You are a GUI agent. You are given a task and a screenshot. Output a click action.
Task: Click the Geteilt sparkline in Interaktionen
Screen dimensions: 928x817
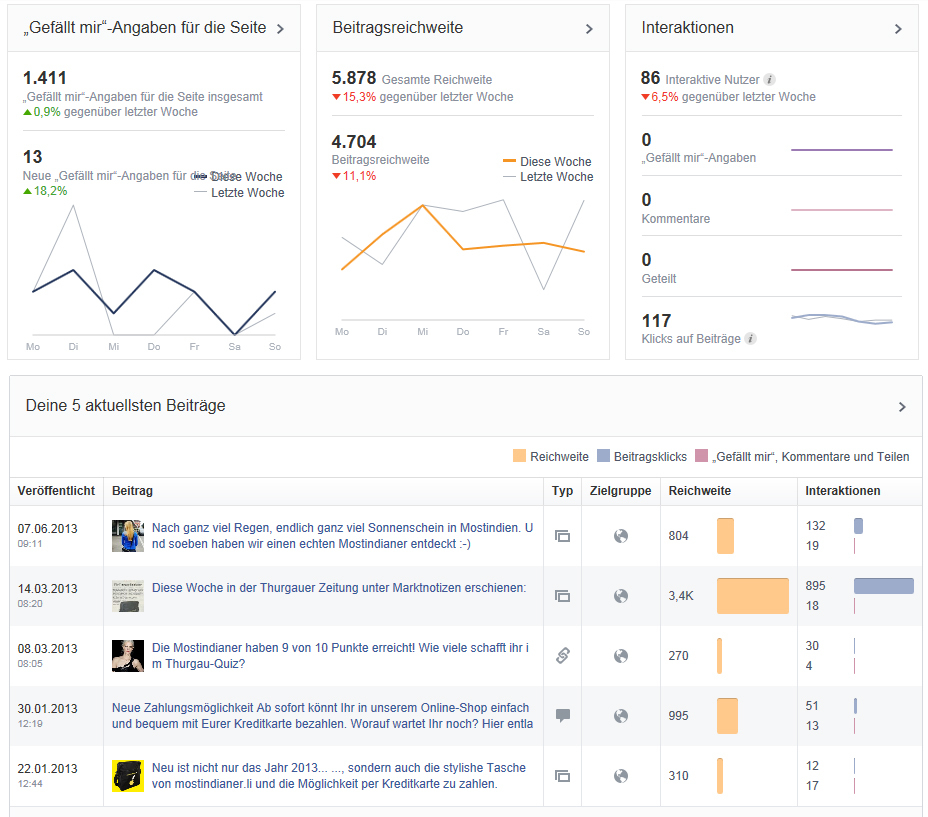click(842, 270)
